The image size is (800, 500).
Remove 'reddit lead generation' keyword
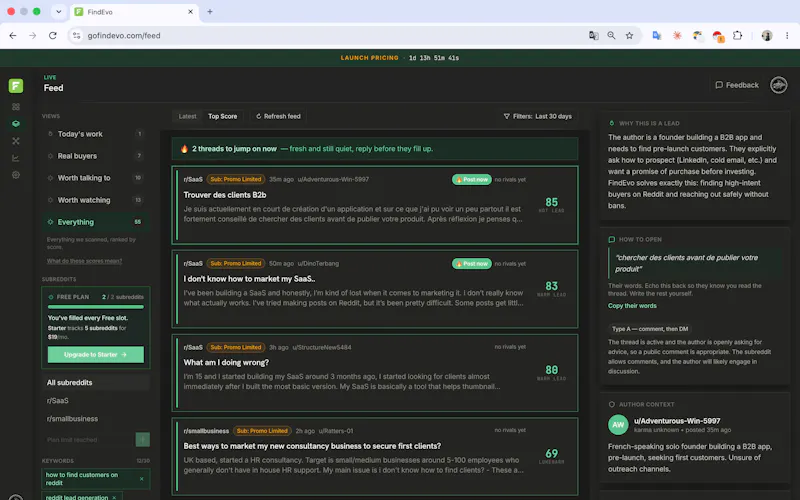click(x=114, y=497)
